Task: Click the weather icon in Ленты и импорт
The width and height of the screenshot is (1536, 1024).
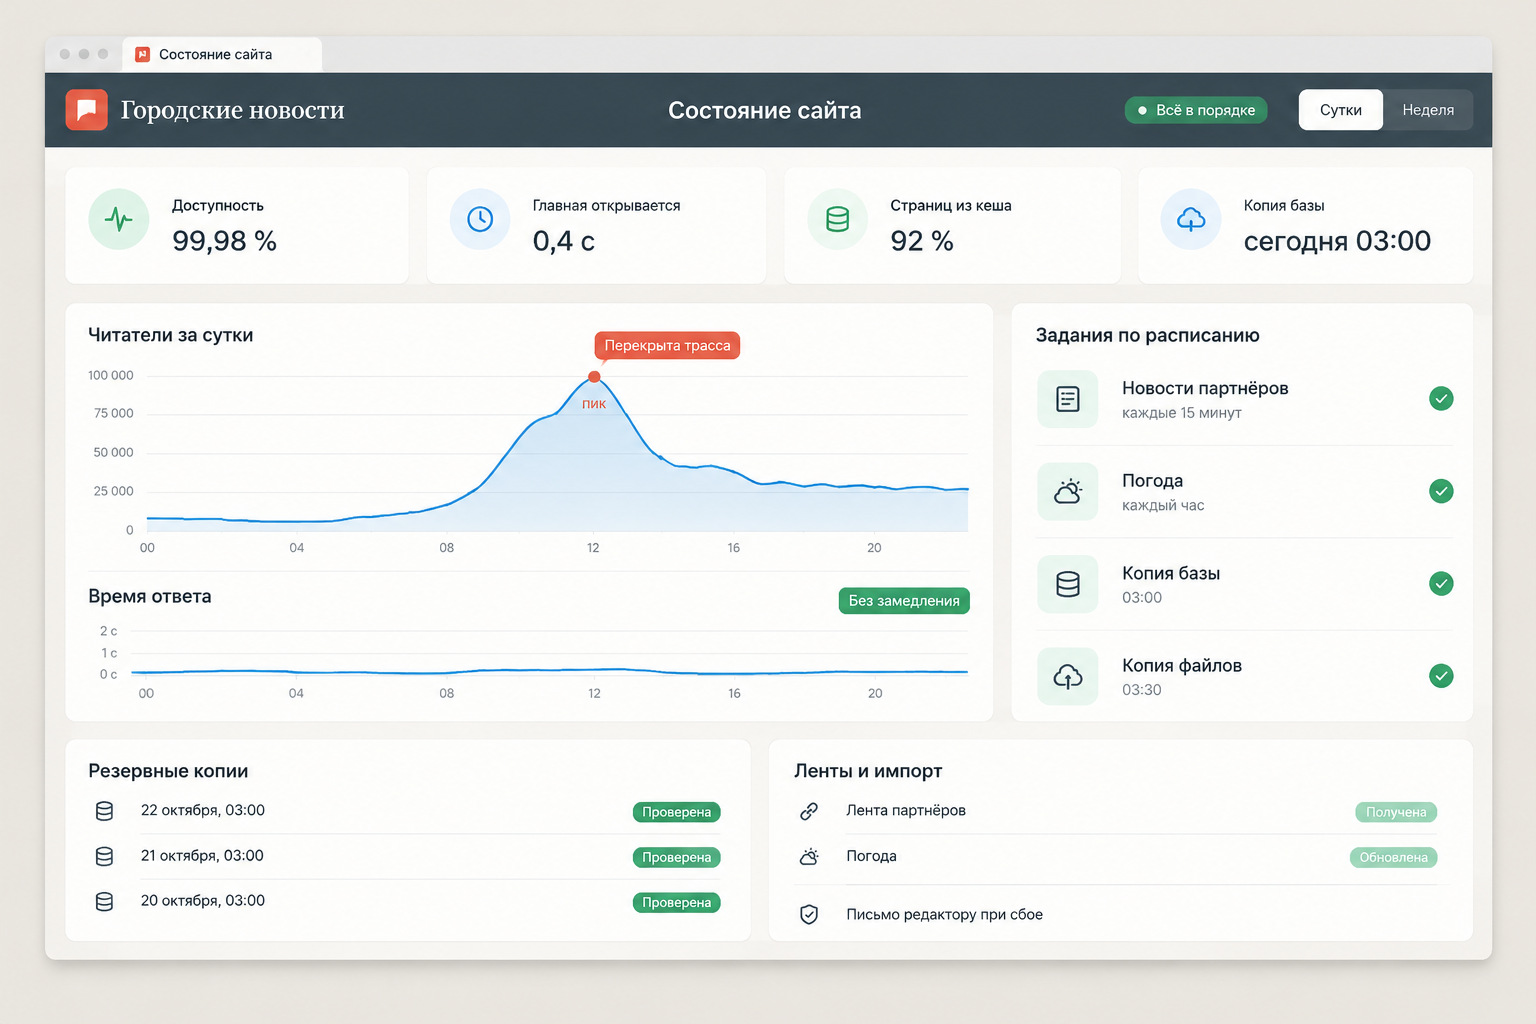Action: (x=809, y=856)
